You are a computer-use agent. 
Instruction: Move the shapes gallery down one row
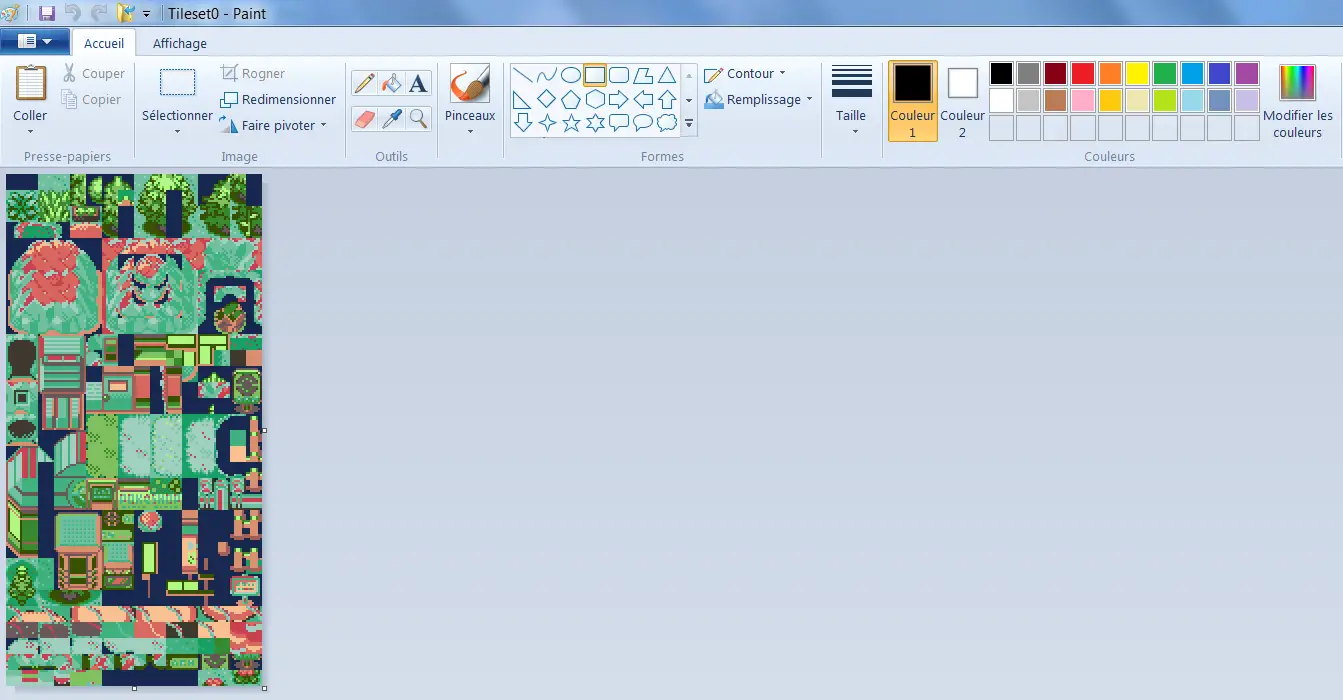coord(689,100)
